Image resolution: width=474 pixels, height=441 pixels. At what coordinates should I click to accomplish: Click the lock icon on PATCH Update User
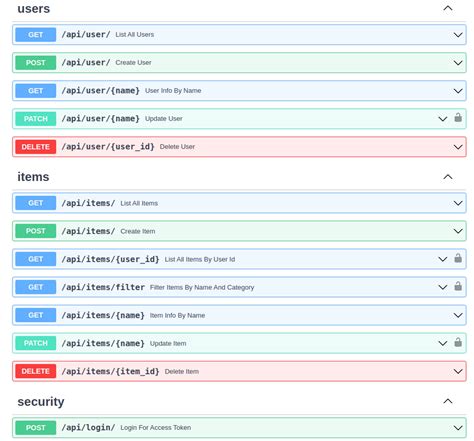[458, 118]
